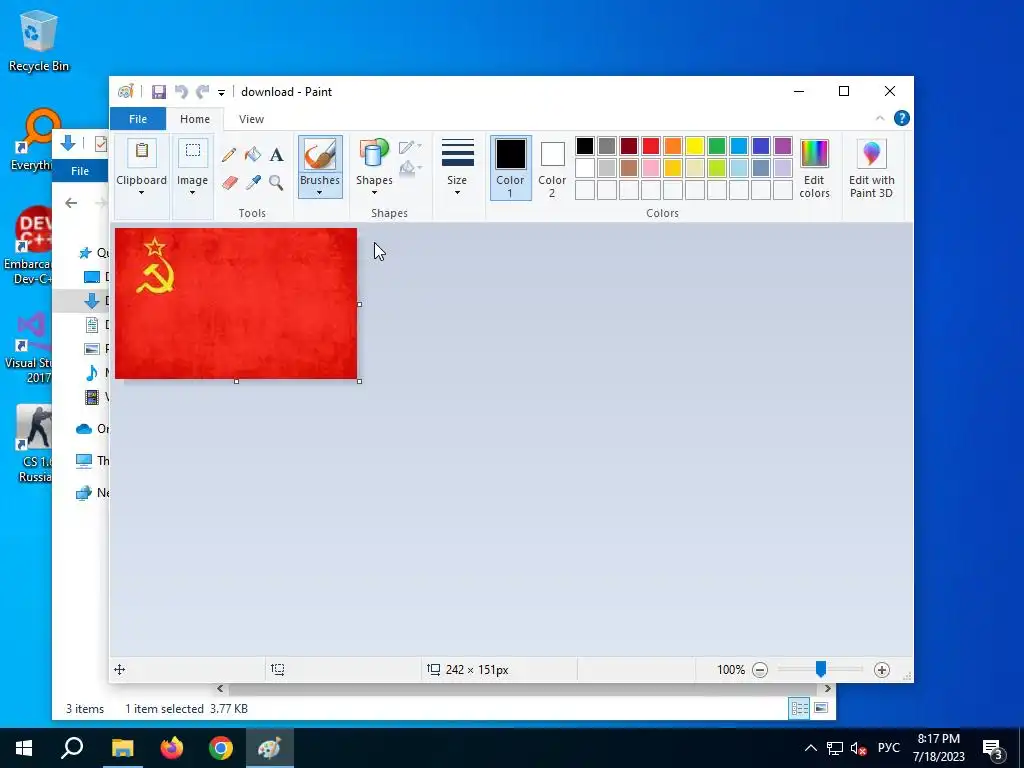The image size is (1024, 768).
Task: Open the clock showing 8:17 PM
Action: 938,748
